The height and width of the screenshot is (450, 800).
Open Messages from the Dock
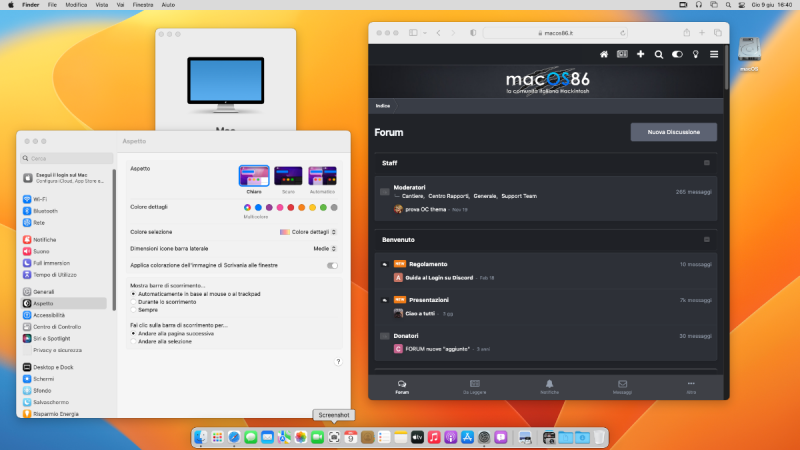[x=251, y=437]
